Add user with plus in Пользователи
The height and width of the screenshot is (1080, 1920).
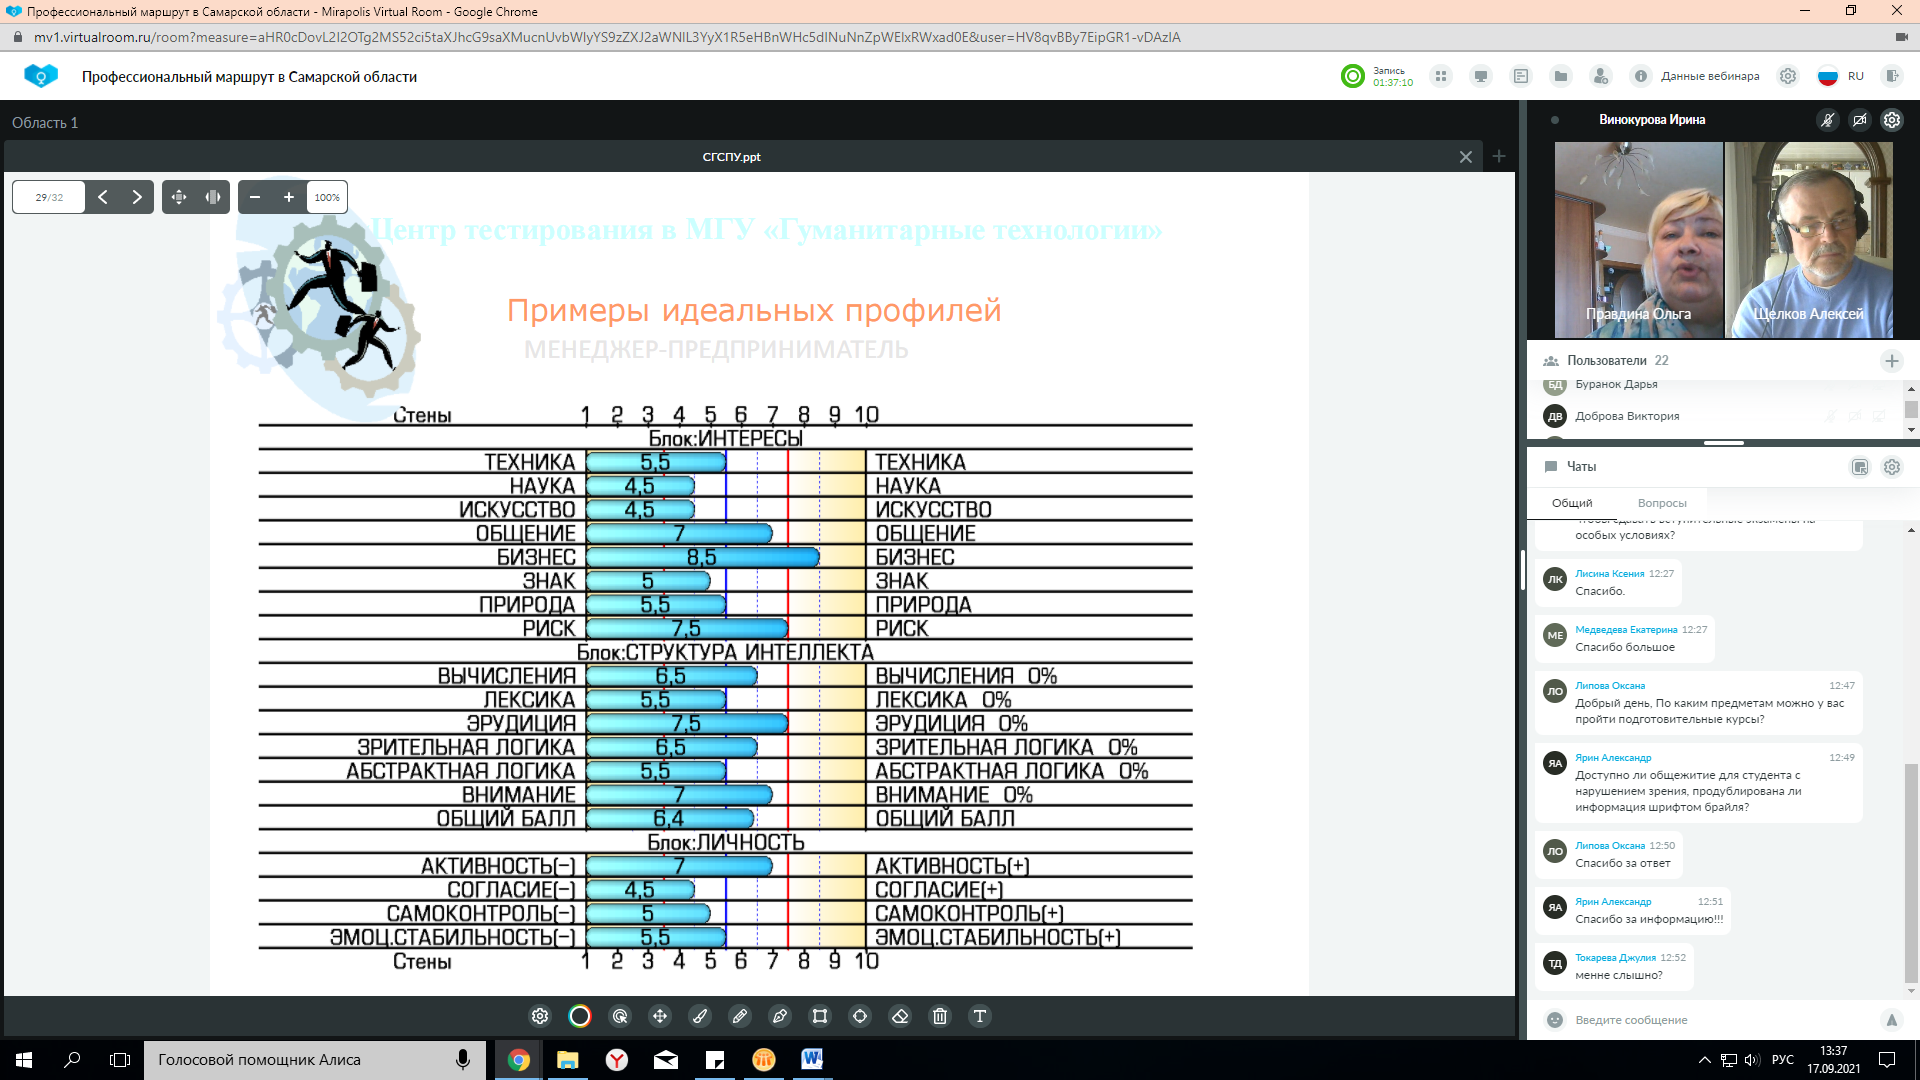pyautogui.click(x=1892, y=361)
